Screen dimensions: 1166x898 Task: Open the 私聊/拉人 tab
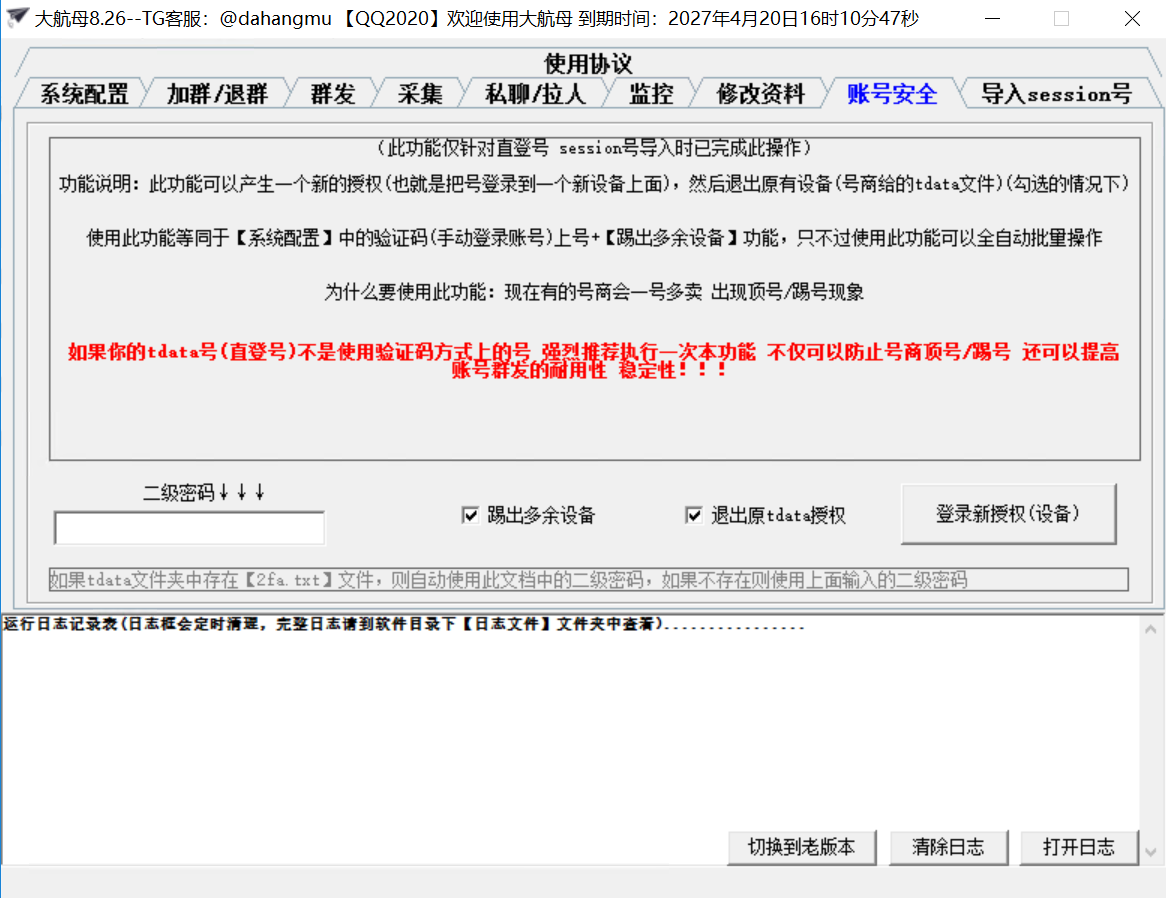pos(534,94)
